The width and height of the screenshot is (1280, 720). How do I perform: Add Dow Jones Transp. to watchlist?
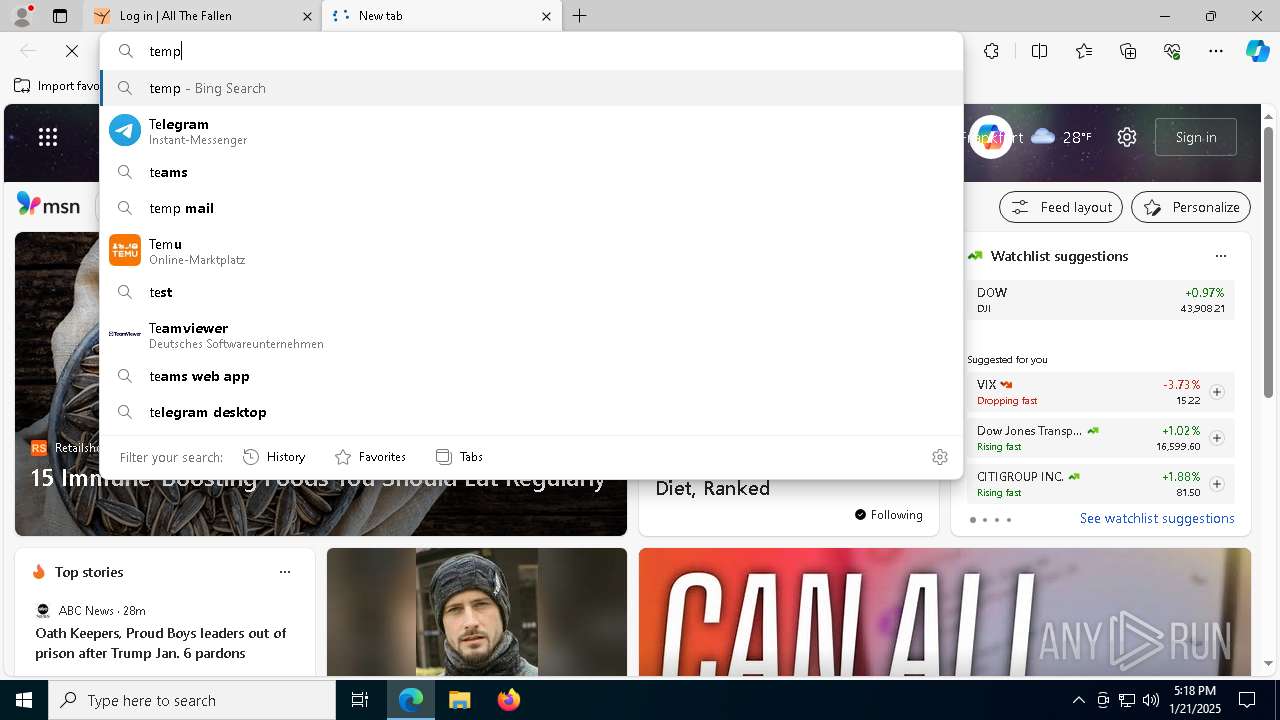[1217, 438]
